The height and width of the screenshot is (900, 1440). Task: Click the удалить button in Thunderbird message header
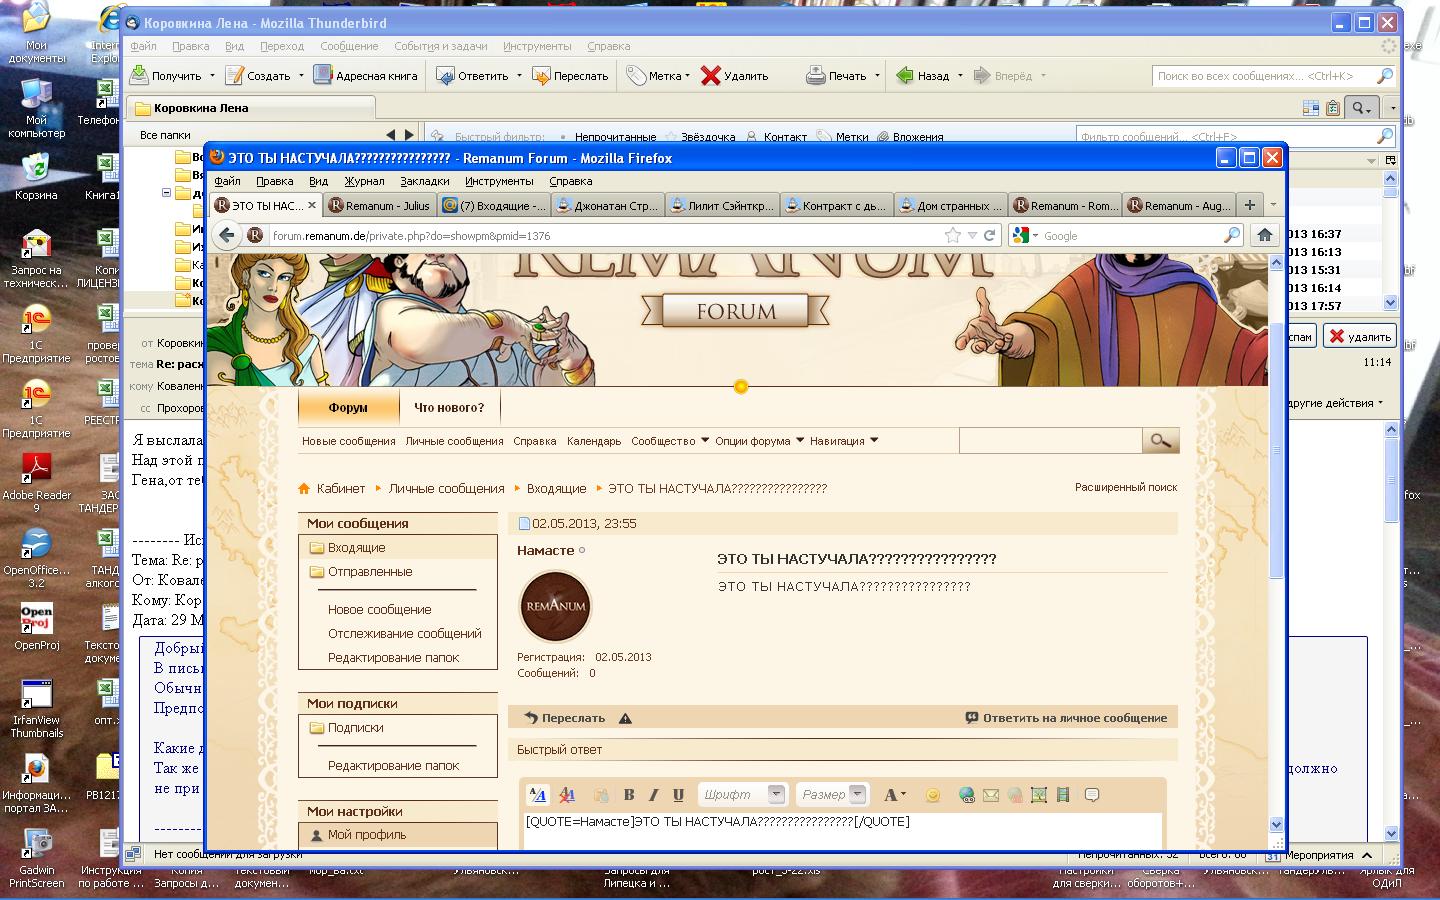(1359, 337)
